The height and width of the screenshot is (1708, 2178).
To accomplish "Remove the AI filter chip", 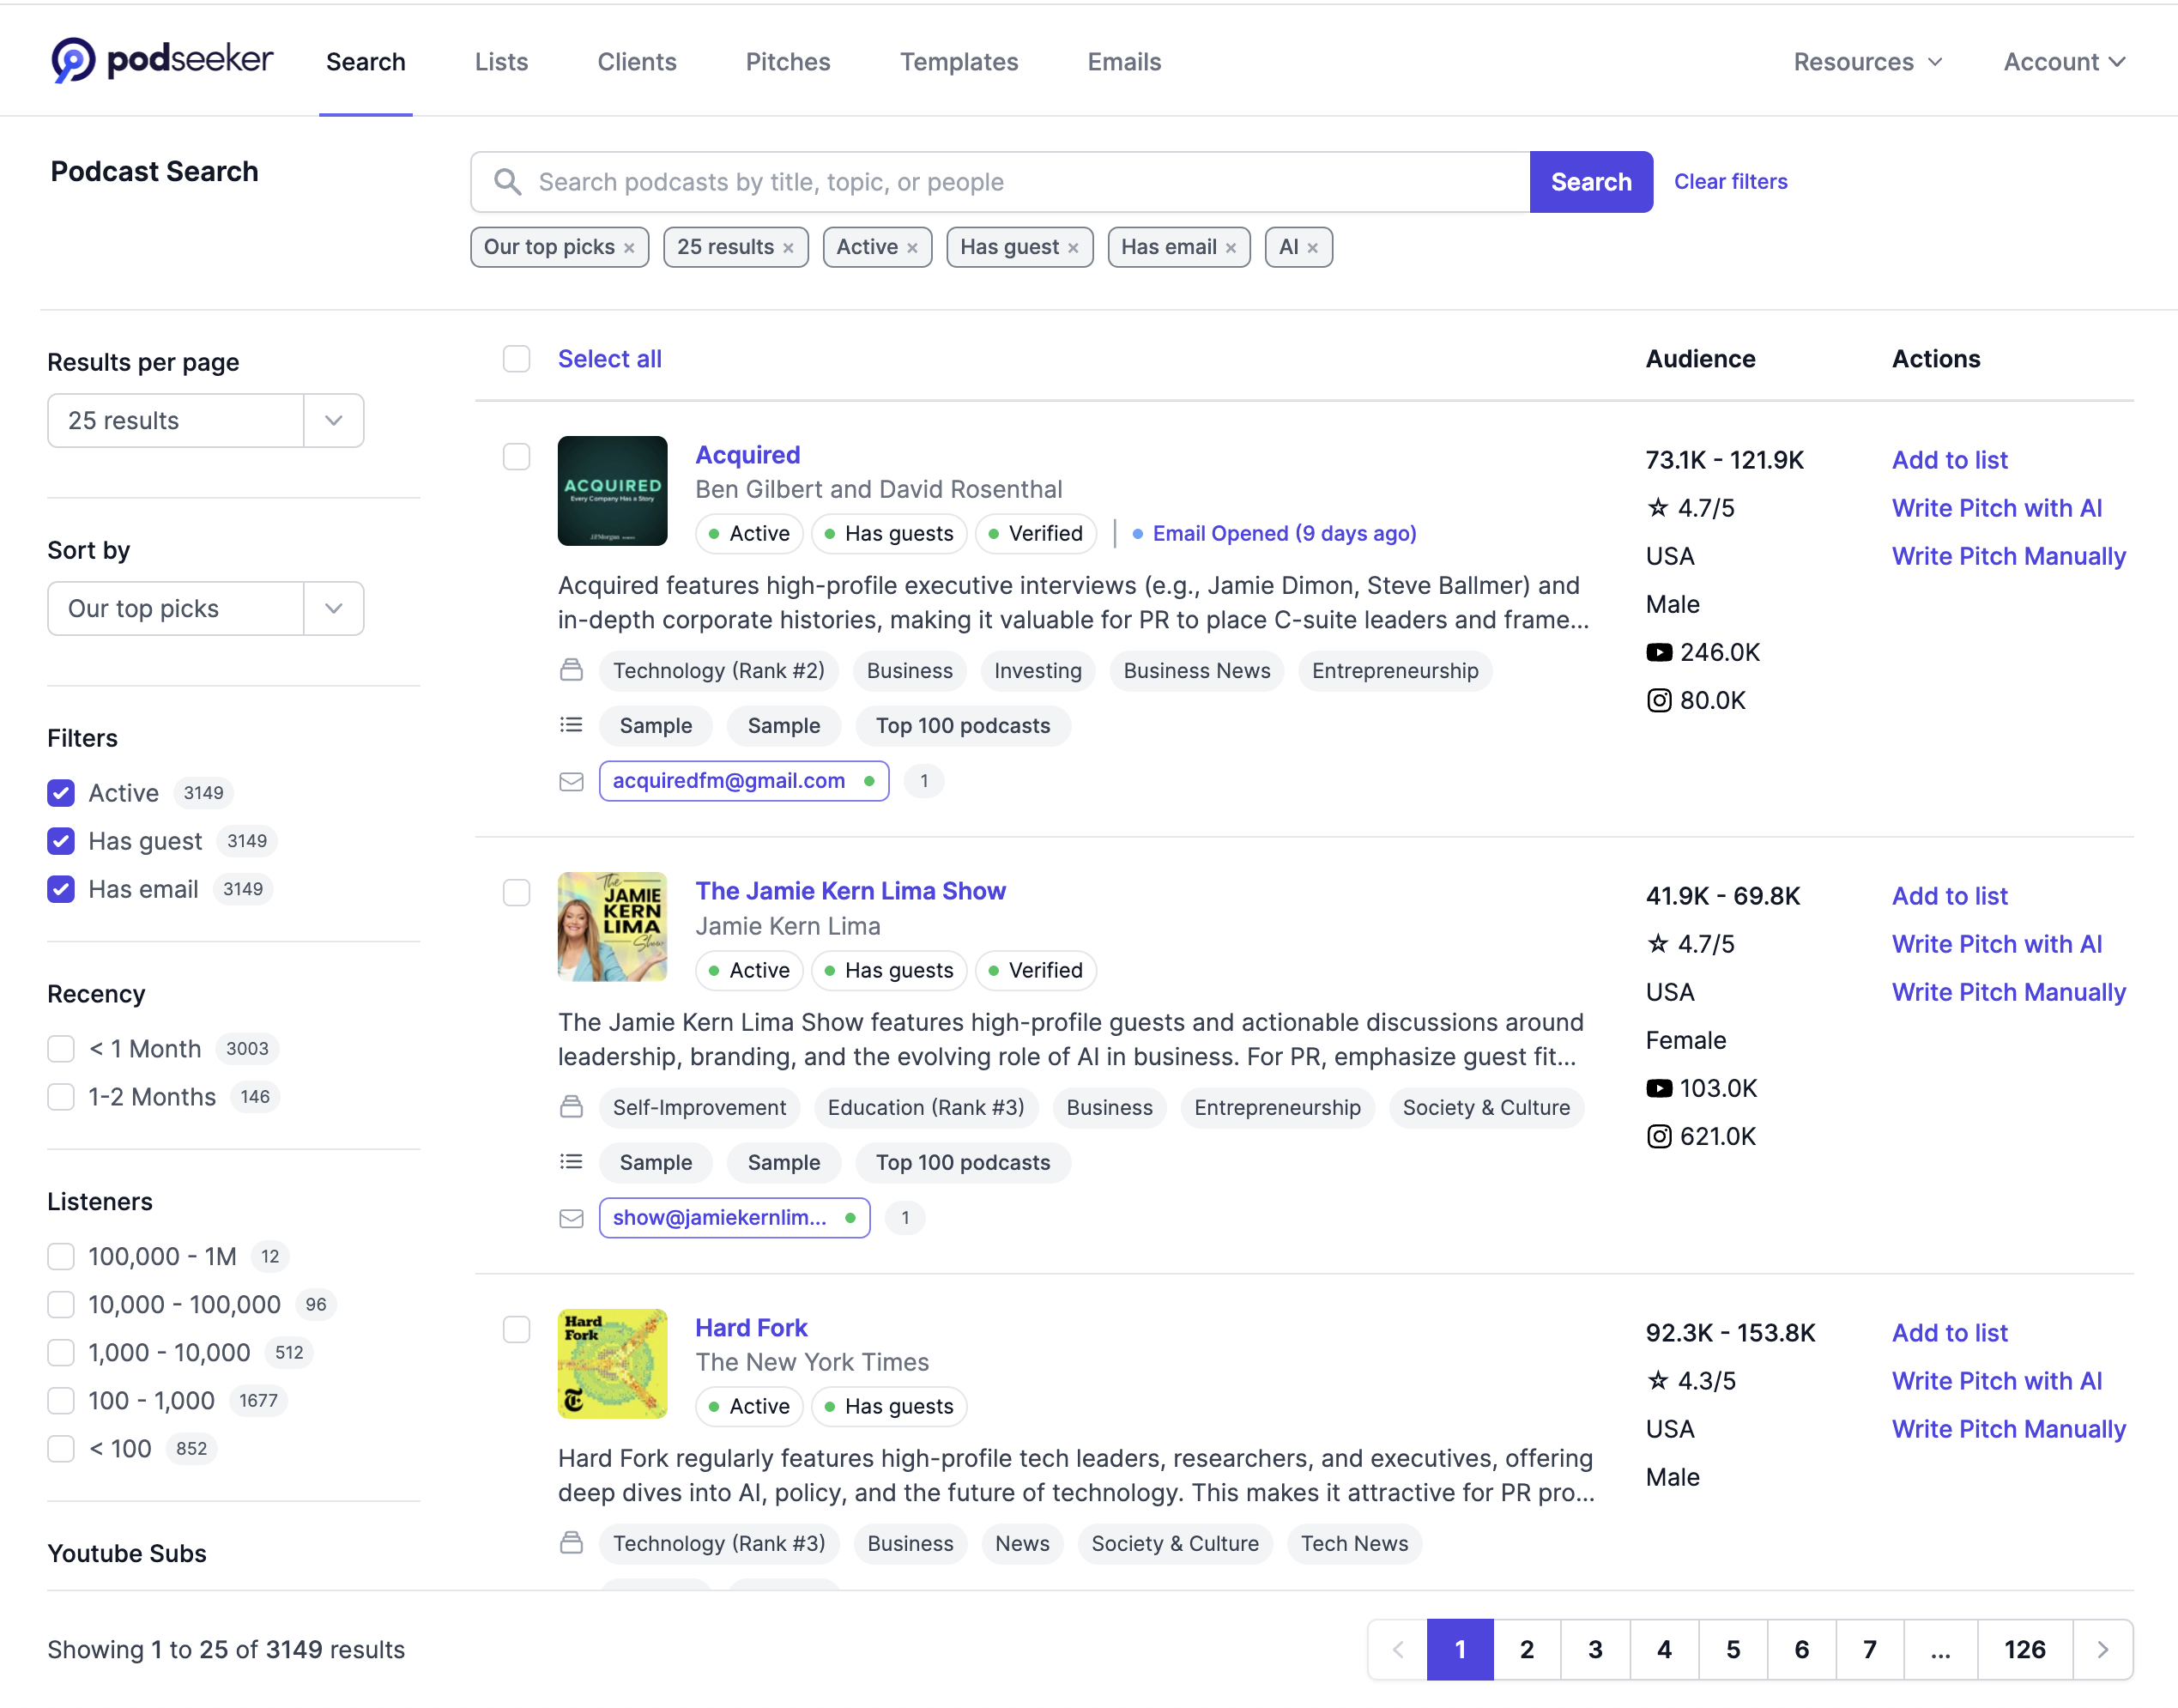I will 1313,247.
